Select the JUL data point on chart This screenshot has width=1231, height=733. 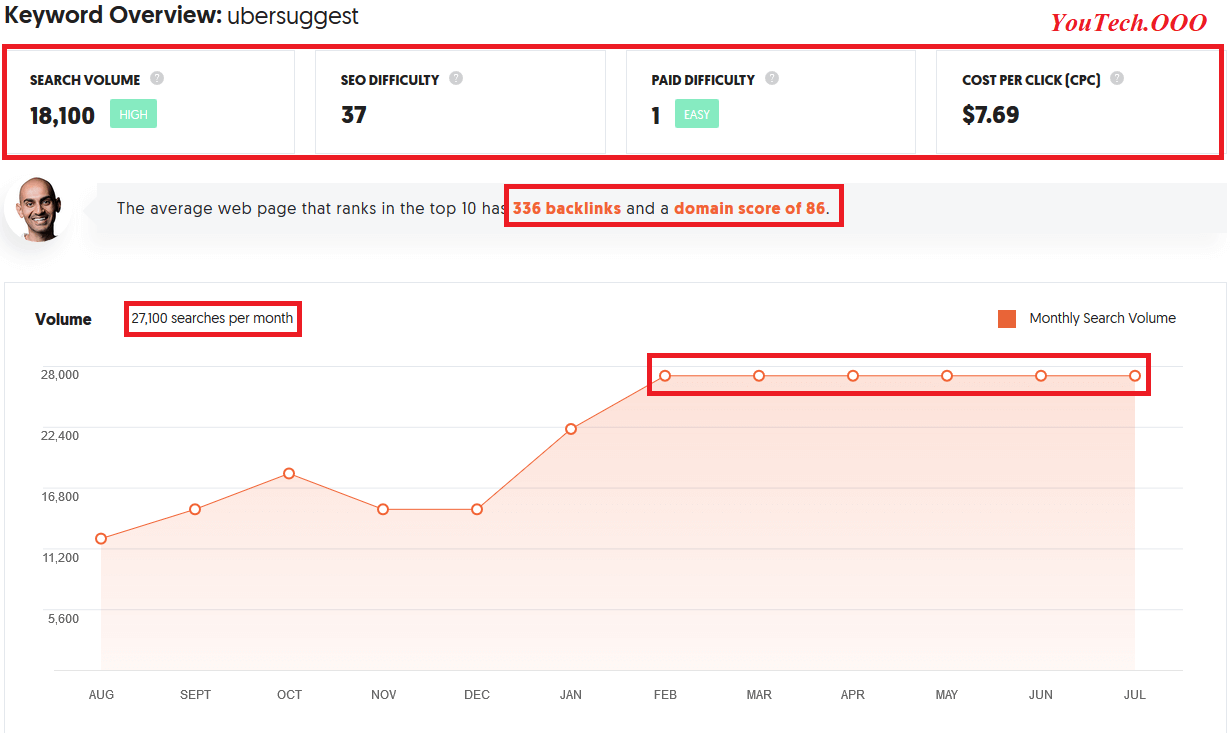pyautogui.click(x=1135, y=376)
